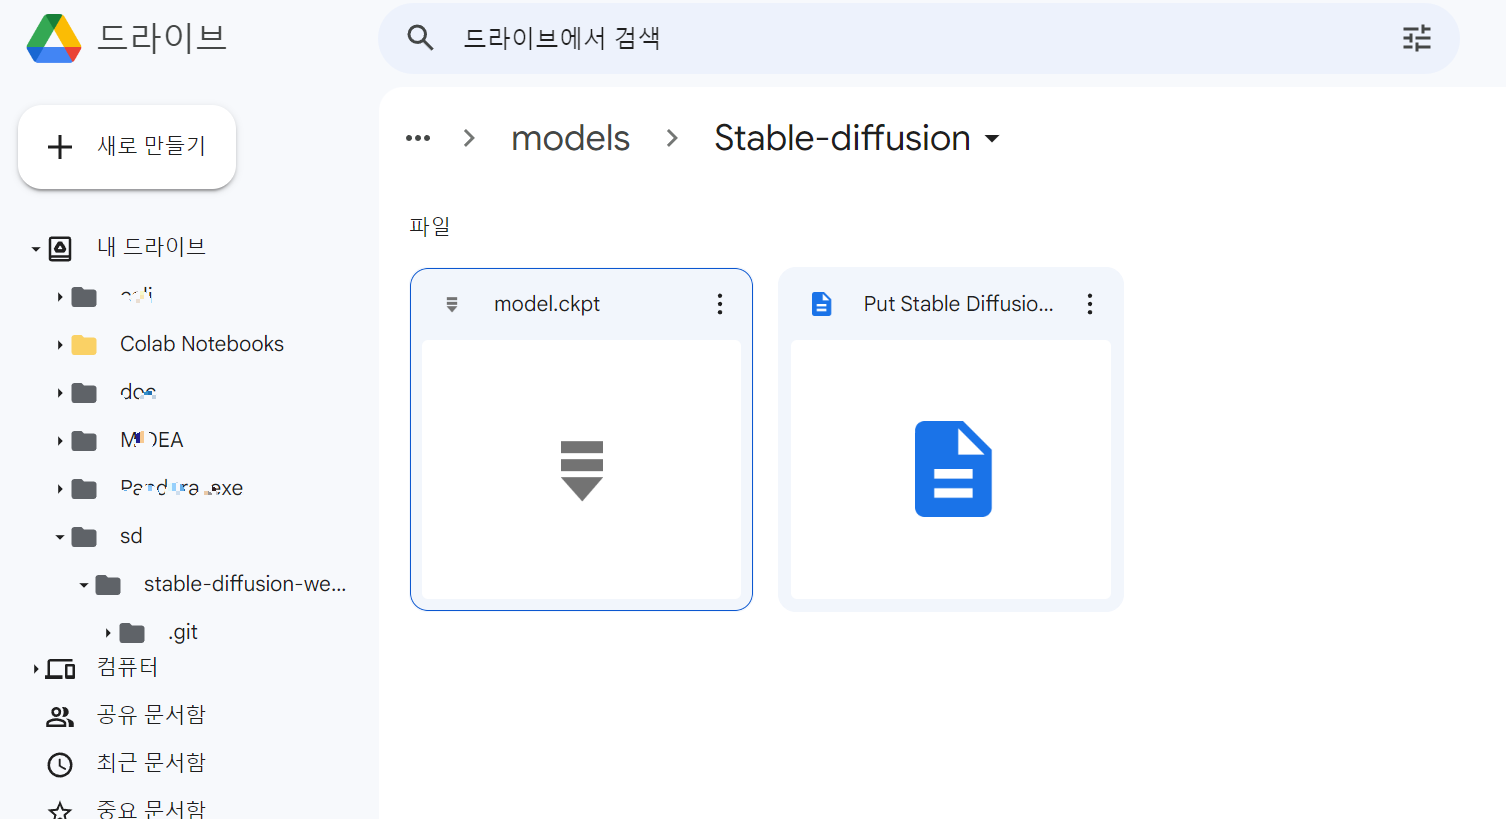Expand the folder arrow beside .exe folder

click(x=60, y=489)
